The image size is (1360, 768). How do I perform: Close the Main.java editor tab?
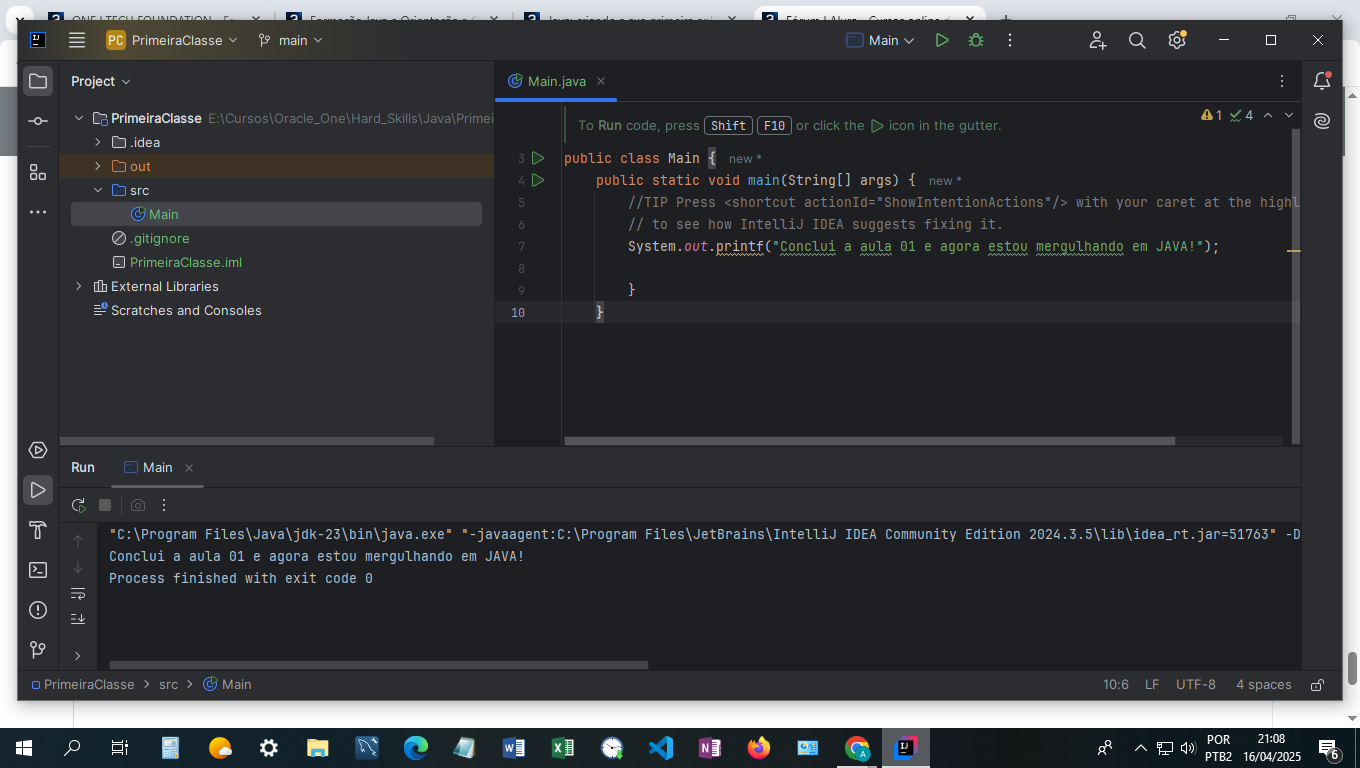(x=599, y=81)
